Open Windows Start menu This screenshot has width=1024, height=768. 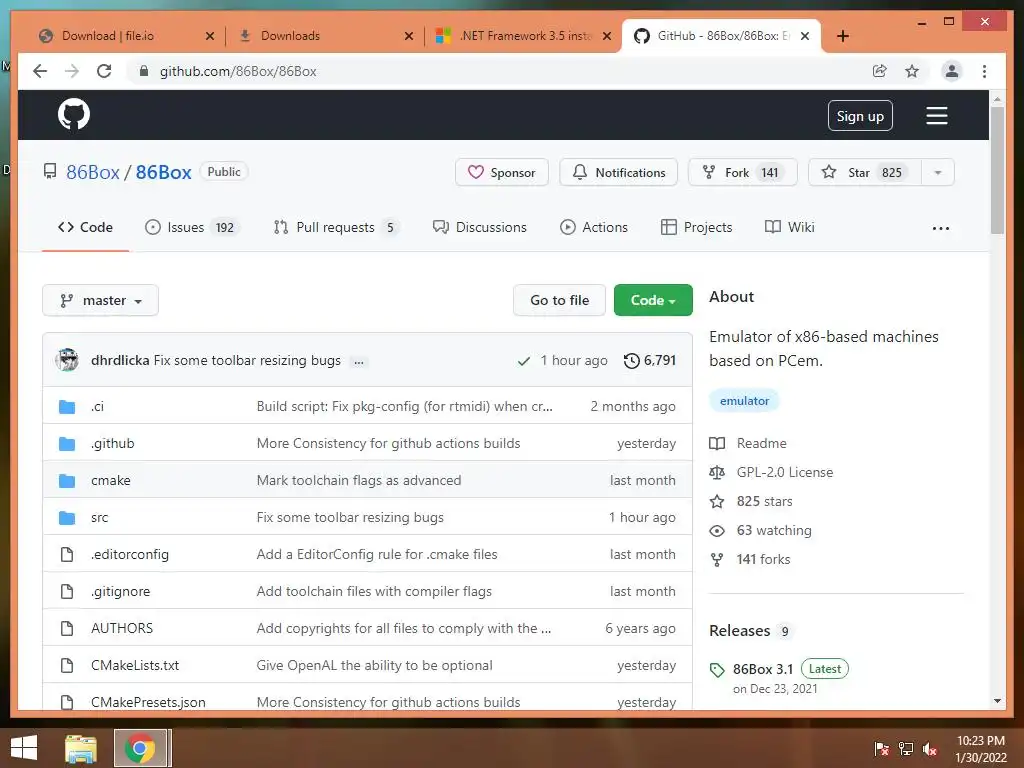[x=24, y=748]
